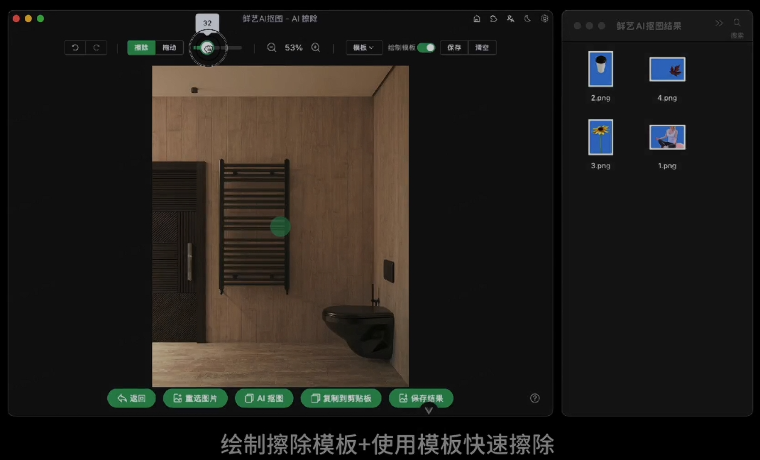The width and height of the screenshot is (760, 460).
Task: Select 2.png thumbnail in results window
Action: (x=601, y=69)
